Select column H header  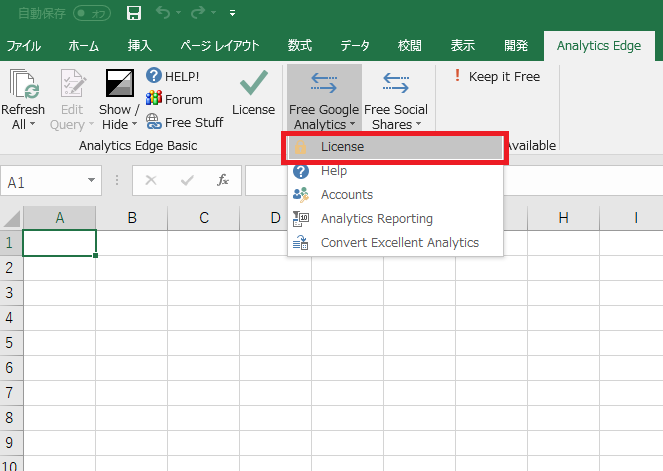click(x=563, y=218)
